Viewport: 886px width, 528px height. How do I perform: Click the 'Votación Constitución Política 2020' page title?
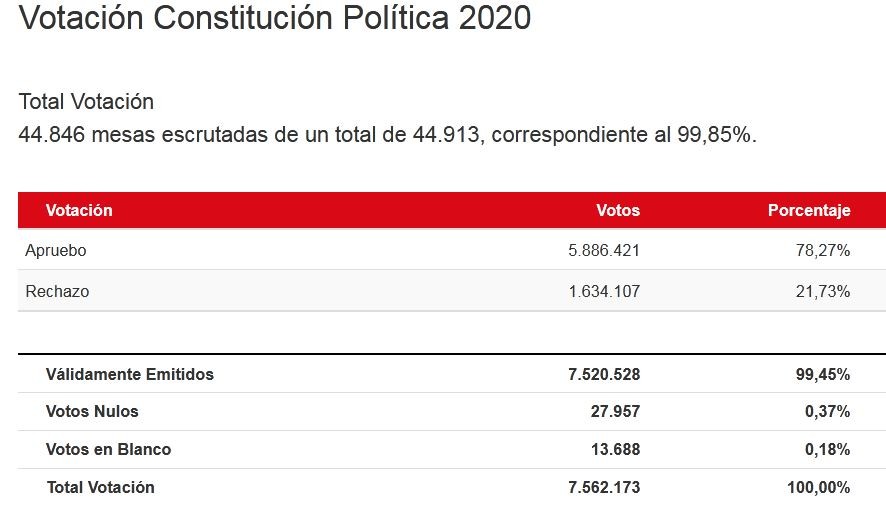click(275, 18)
